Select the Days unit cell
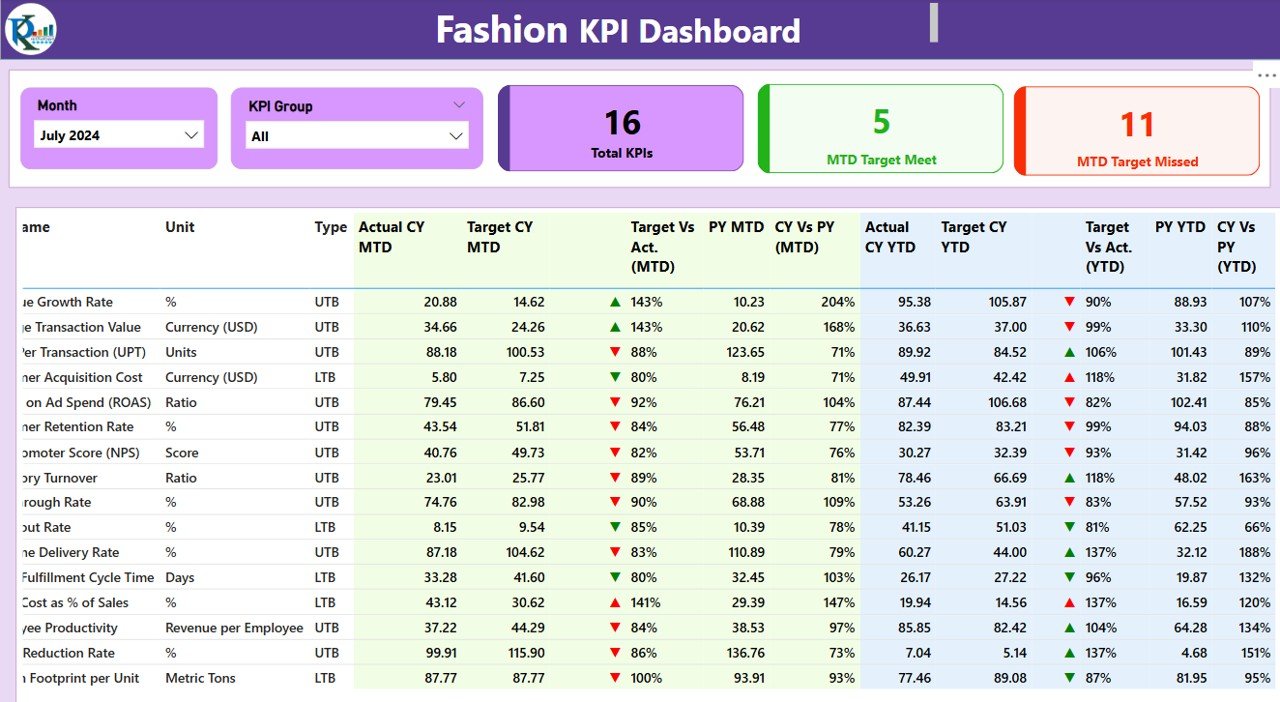This screenshot has height=702, width=1280. click(x=180, y=577)
